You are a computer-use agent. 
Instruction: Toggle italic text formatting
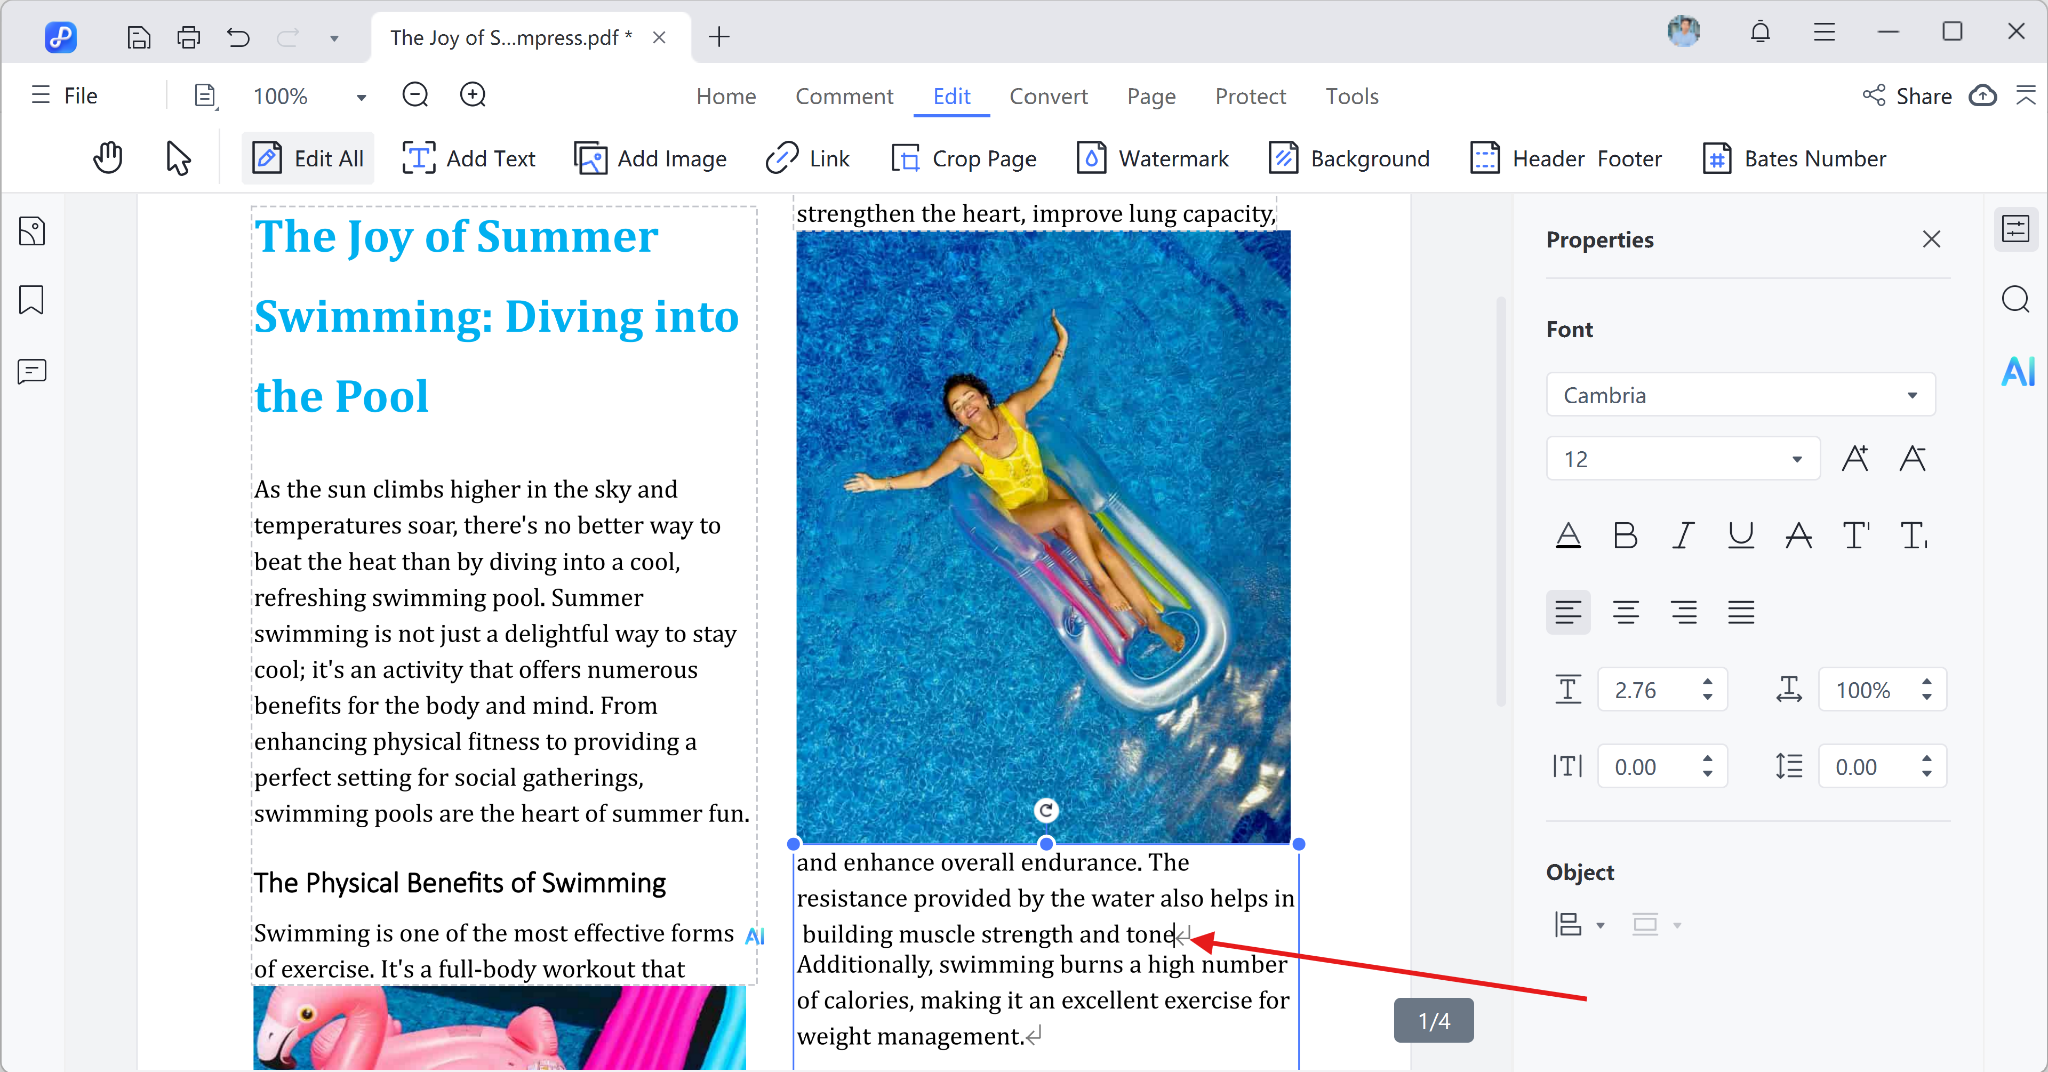[1683, 536]
